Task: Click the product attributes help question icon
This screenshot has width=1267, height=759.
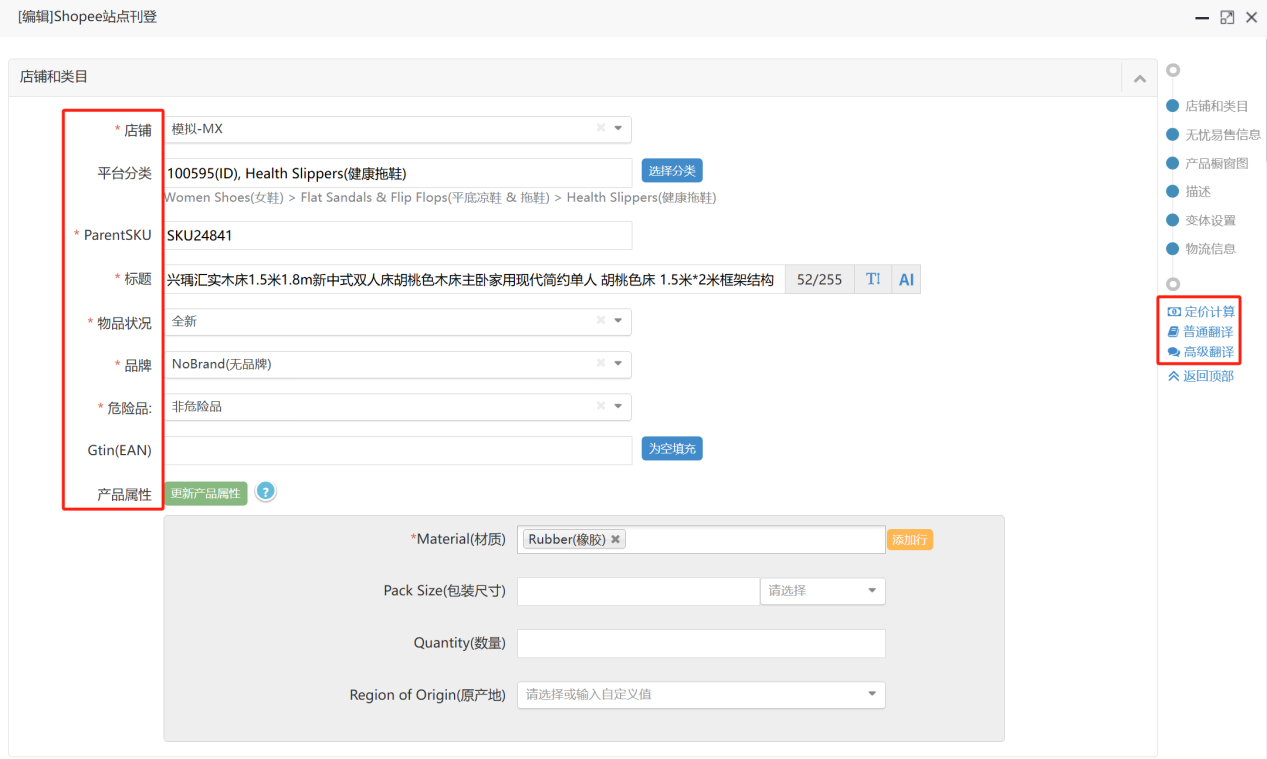Action: click(265, 492)
